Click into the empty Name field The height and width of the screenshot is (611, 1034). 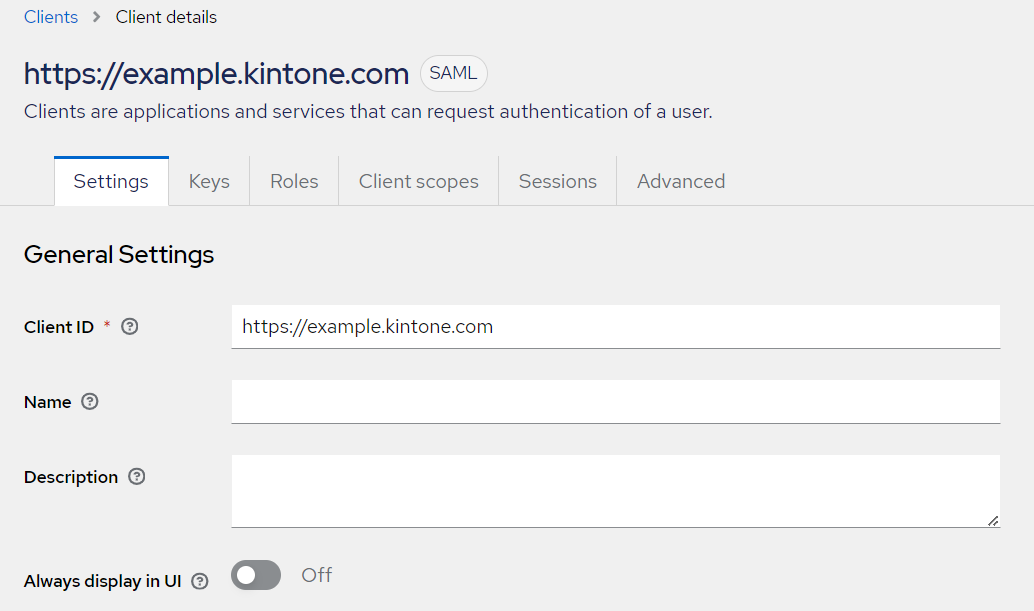point(615,402)
